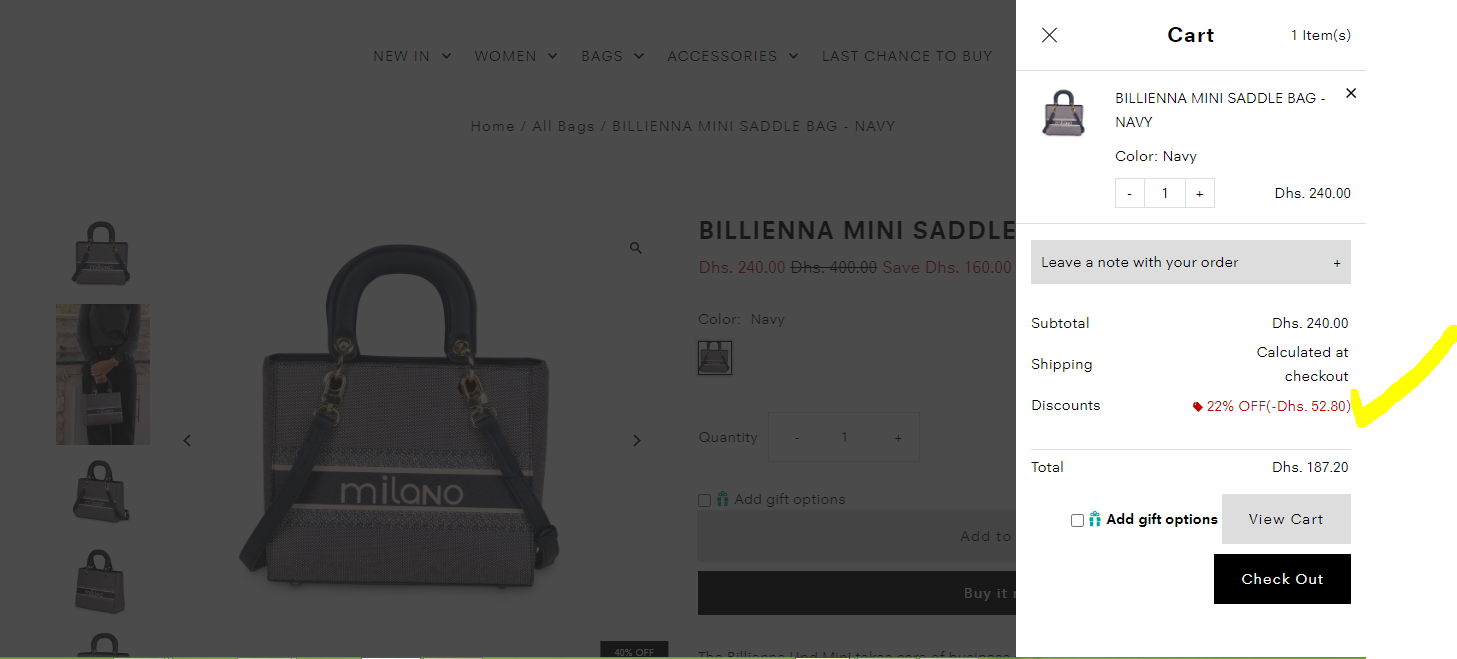This screenshot has width=1457, height=659.
Task: Click the zoom magnifier on product image
Action: (x=635, y=248)
